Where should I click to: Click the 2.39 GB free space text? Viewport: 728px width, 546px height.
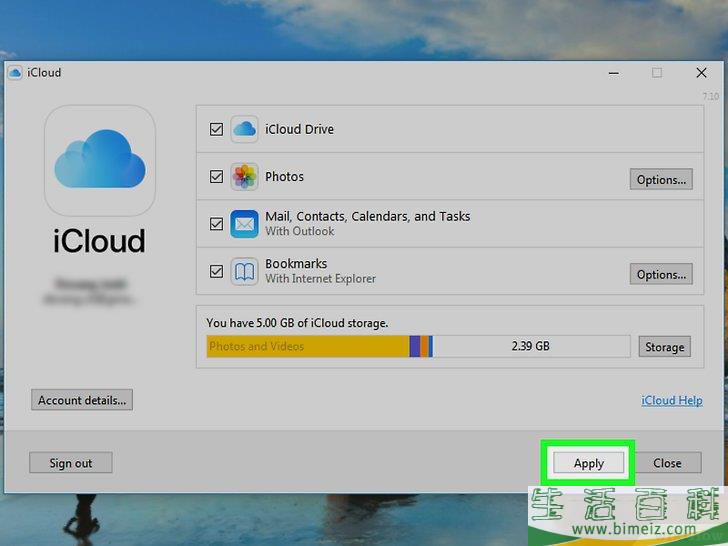click(531, 346)
